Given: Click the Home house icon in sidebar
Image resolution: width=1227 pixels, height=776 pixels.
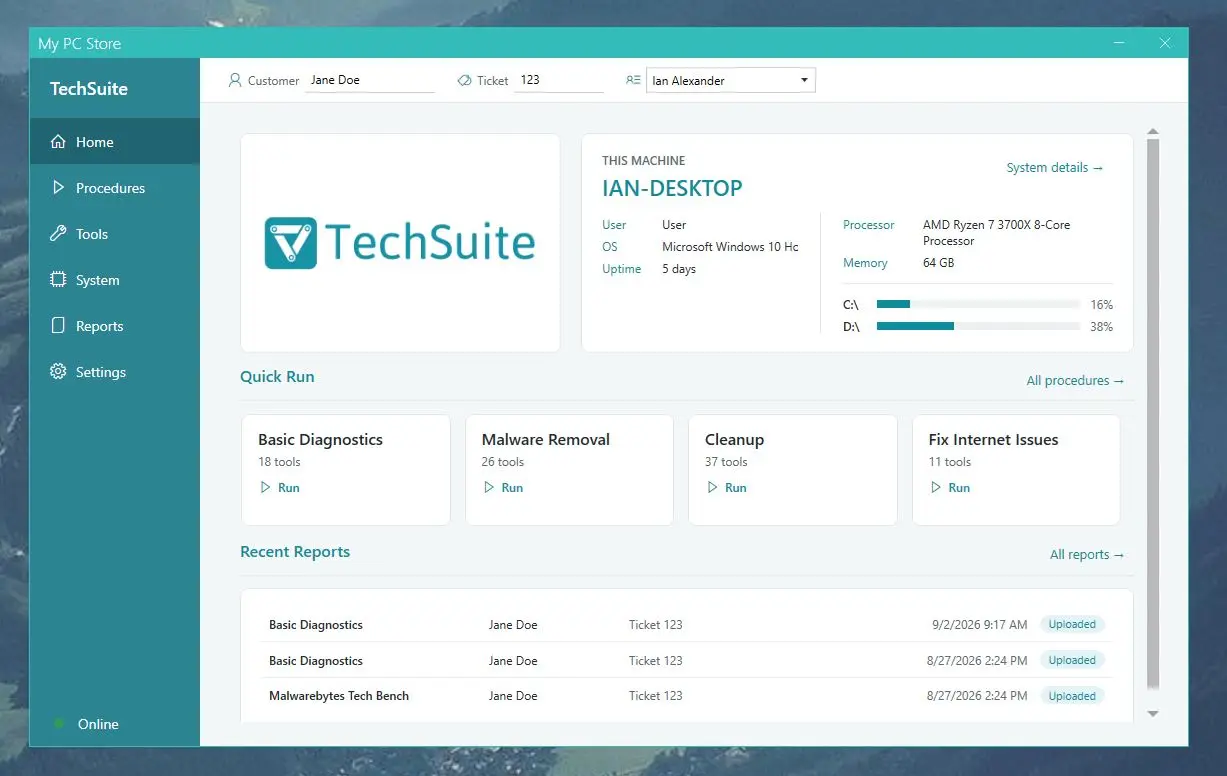Looking at the screenshot, I should click(58, 142).
